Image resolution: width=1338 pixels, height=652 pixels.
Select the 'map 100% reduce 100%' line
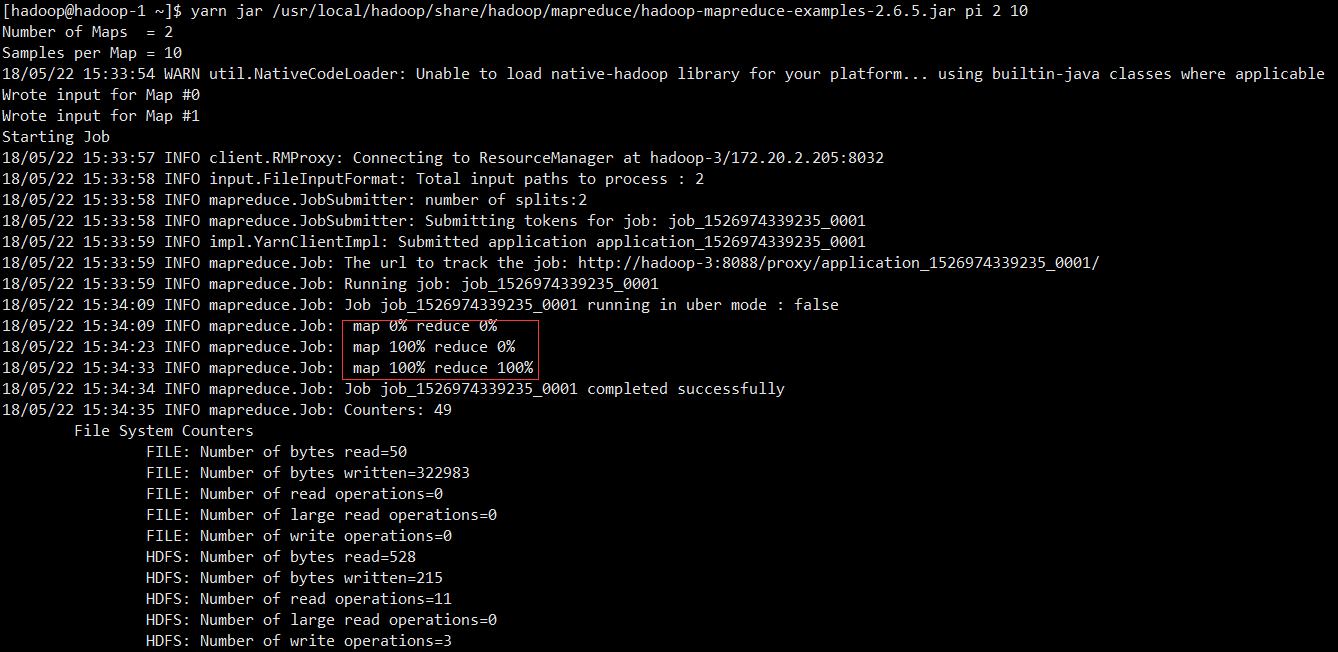click(x=443, y=368)
